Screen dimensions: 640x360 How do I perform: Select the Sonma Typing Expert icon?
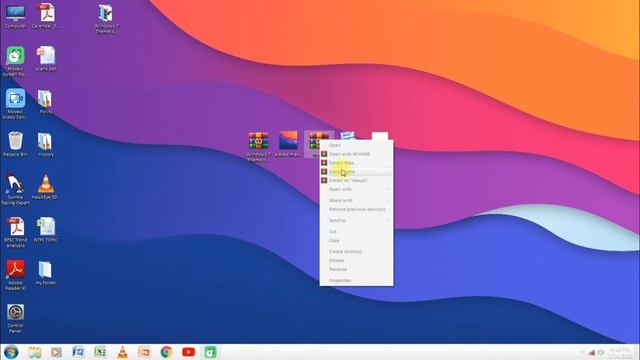click(x=15, y=190)
